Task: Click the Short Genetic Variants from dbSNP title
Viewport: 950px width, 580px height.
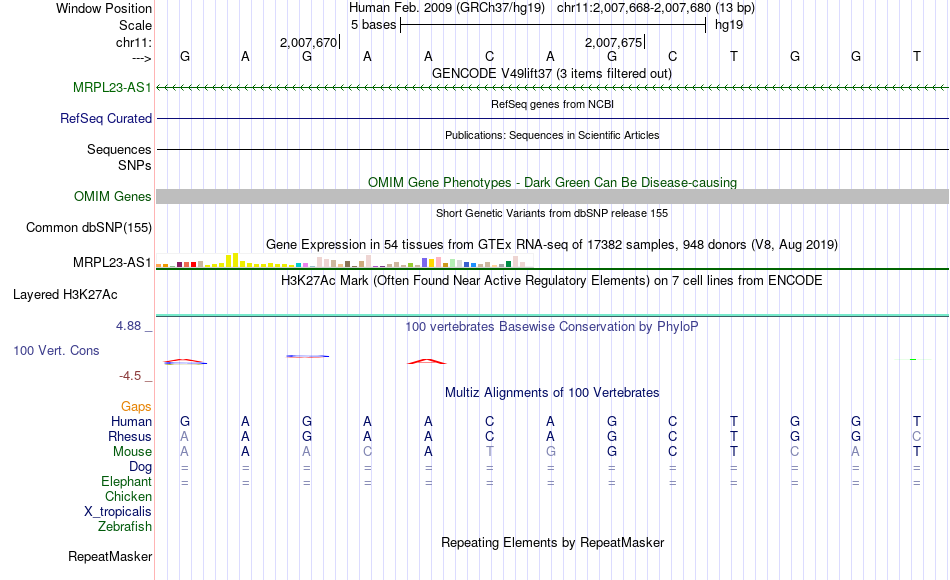Action: (x=552, y=213)
